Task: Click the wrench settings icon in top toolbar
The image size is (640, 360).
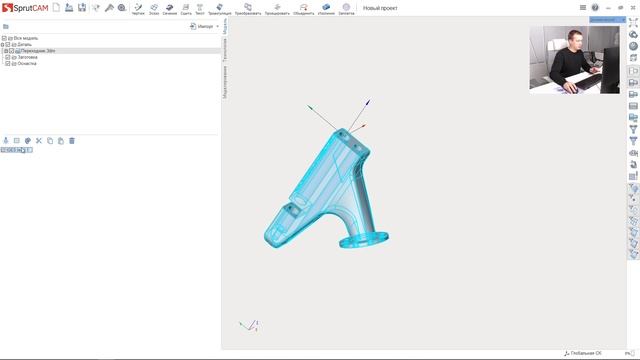Action: [x=109, y=8]
